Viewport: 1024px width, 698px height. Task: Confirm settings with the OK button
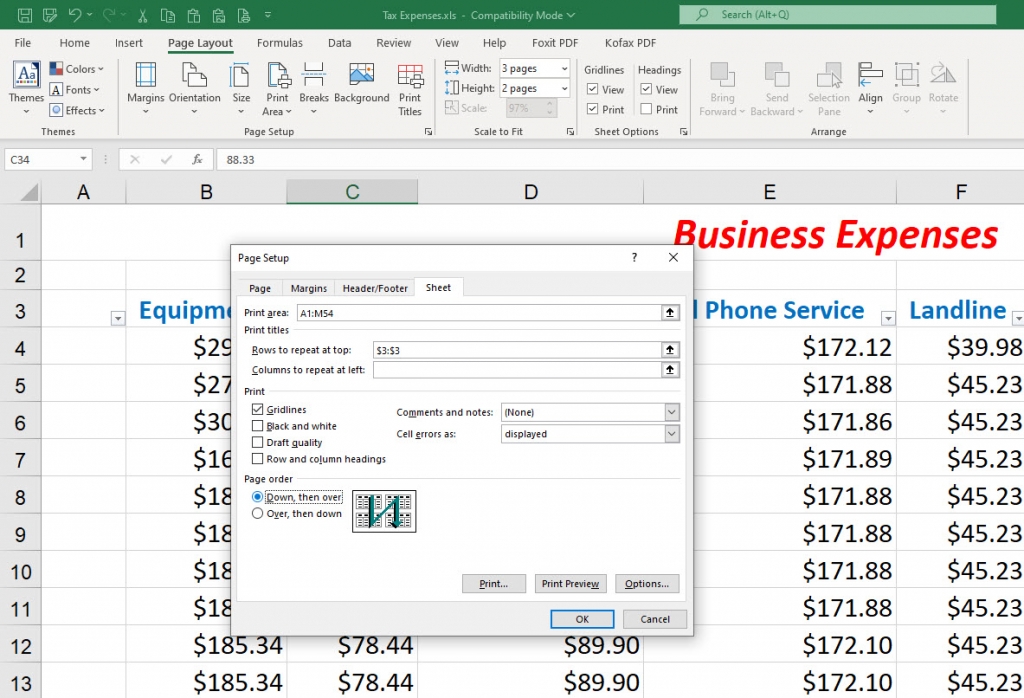[582, 619]
